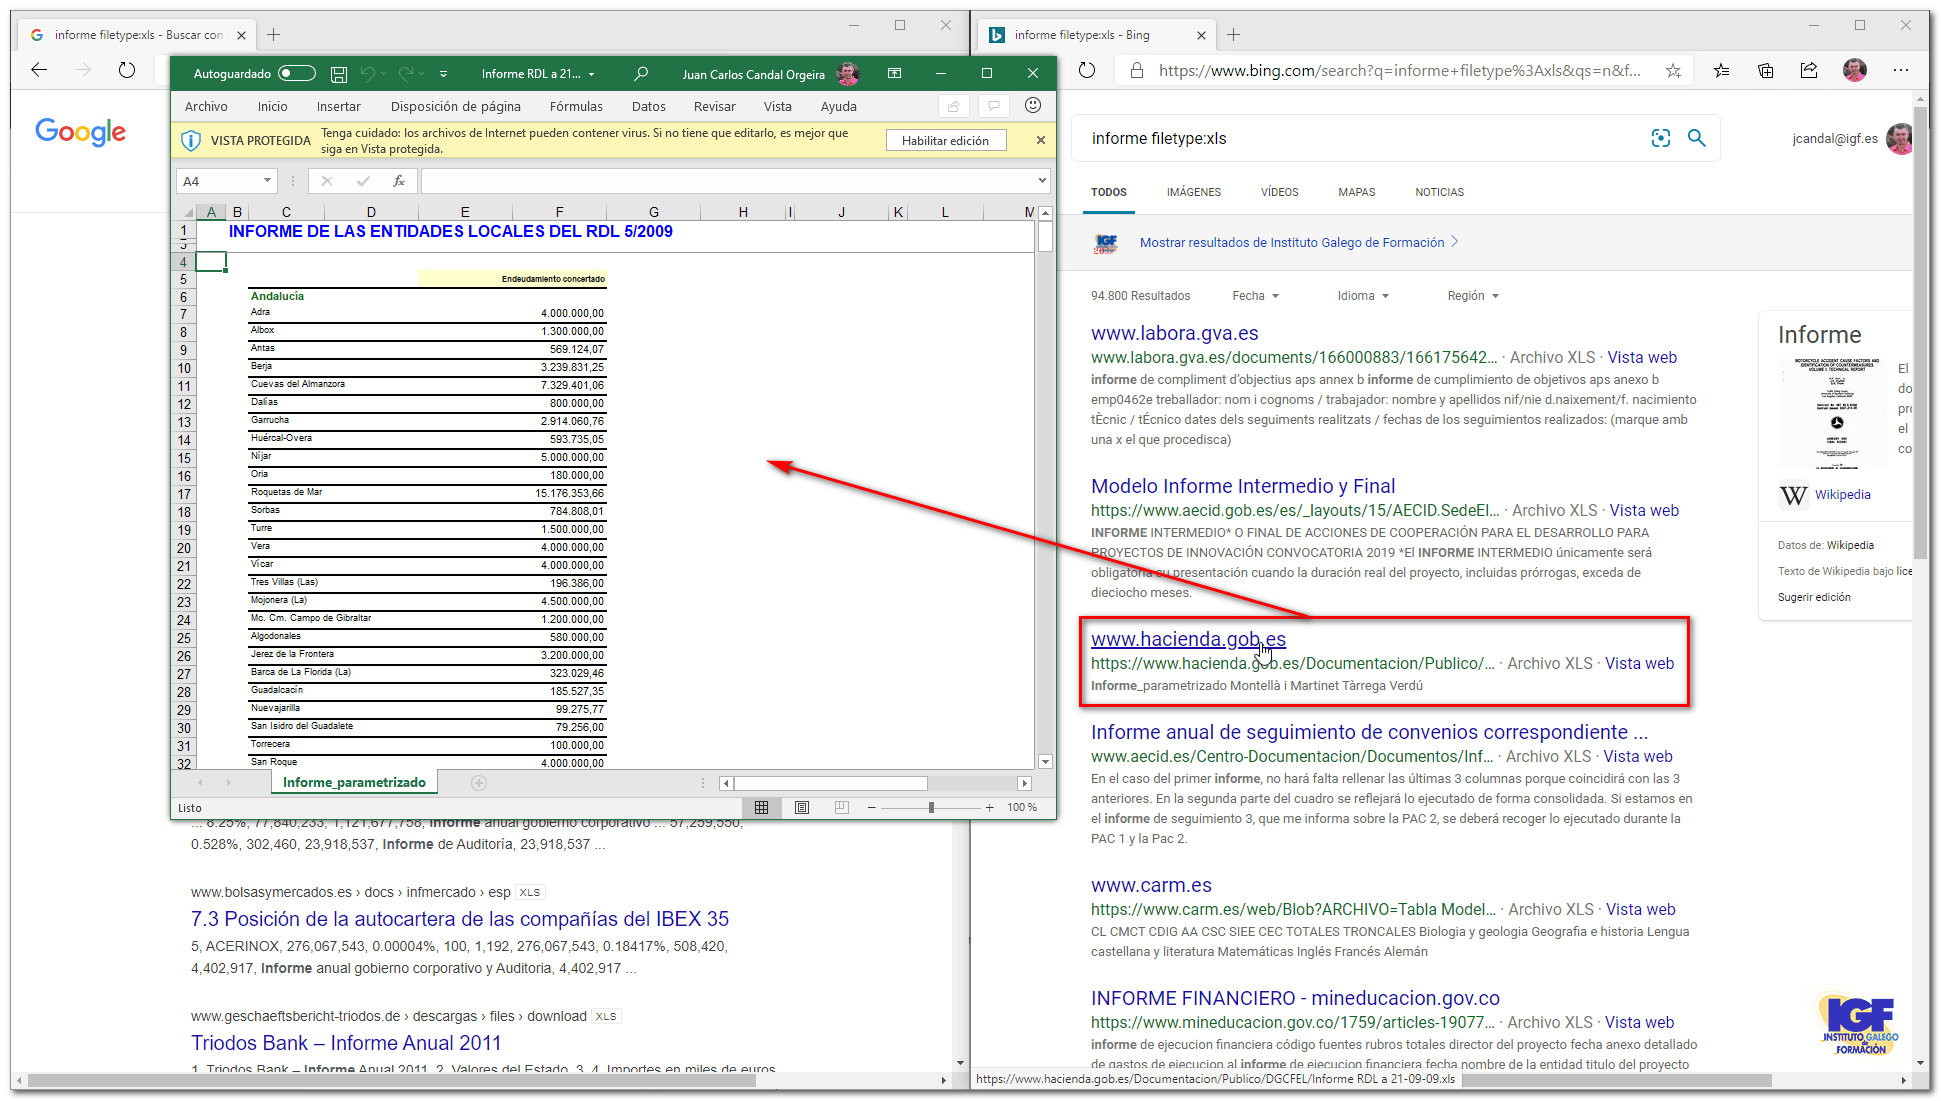Open the Datos ribbon tab
The width and height of the screenshot is (1941, 1101).
(x=649, y=106)
